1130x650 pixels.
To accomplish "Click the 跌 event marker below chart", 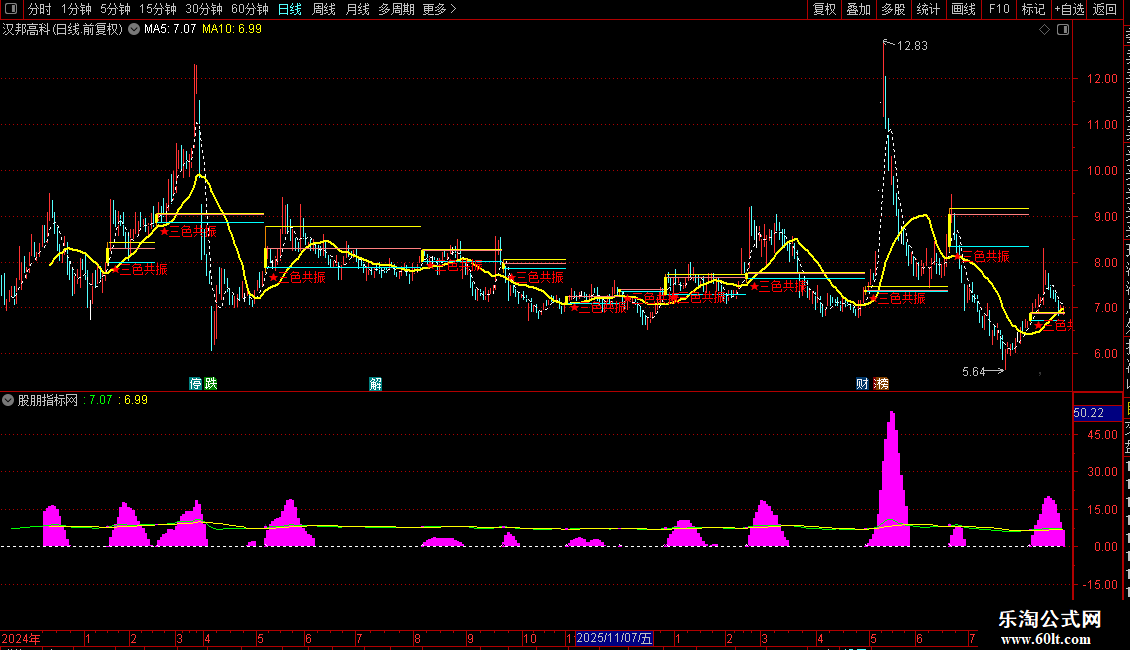I will click(210, 383).
